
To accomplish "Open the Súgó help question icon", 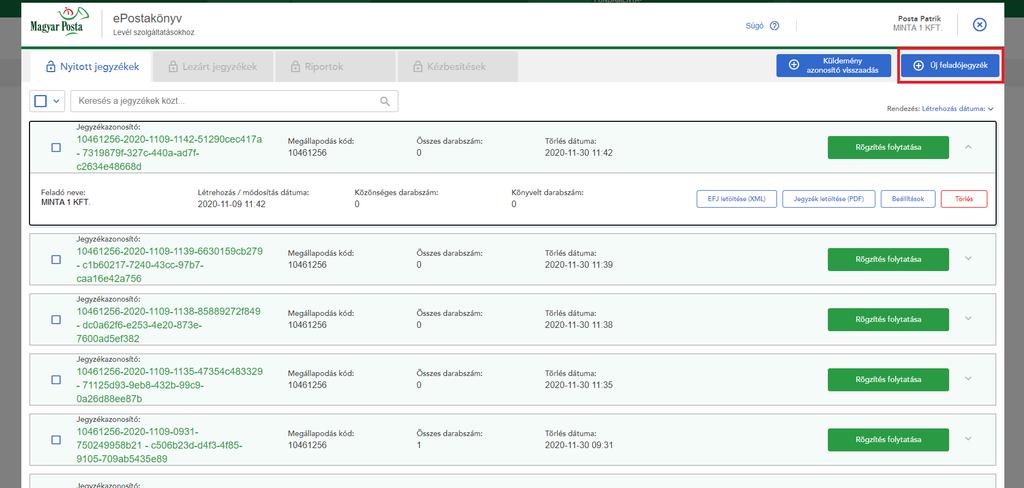I will (775, 26).
